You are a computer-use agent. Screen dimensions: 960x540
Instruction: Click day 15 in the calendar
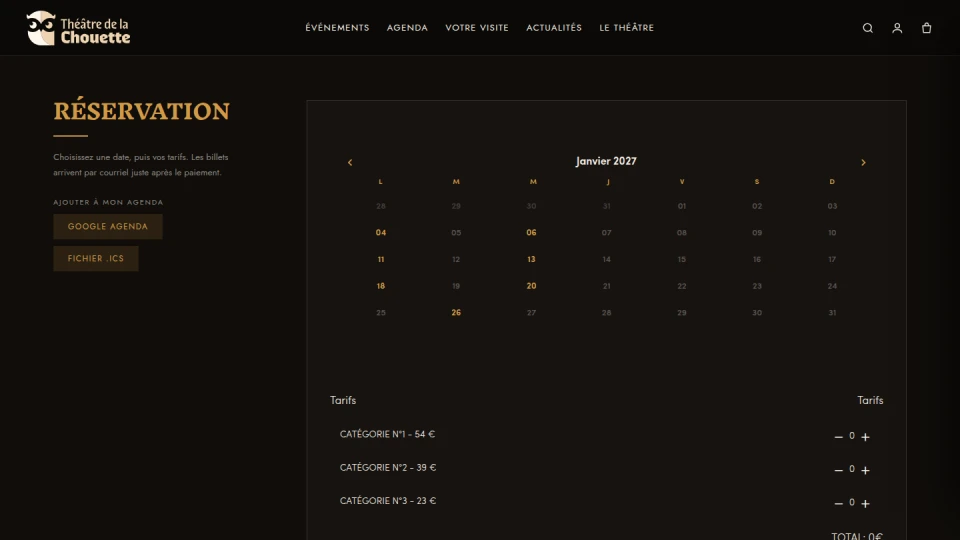[x=681, y=260]
